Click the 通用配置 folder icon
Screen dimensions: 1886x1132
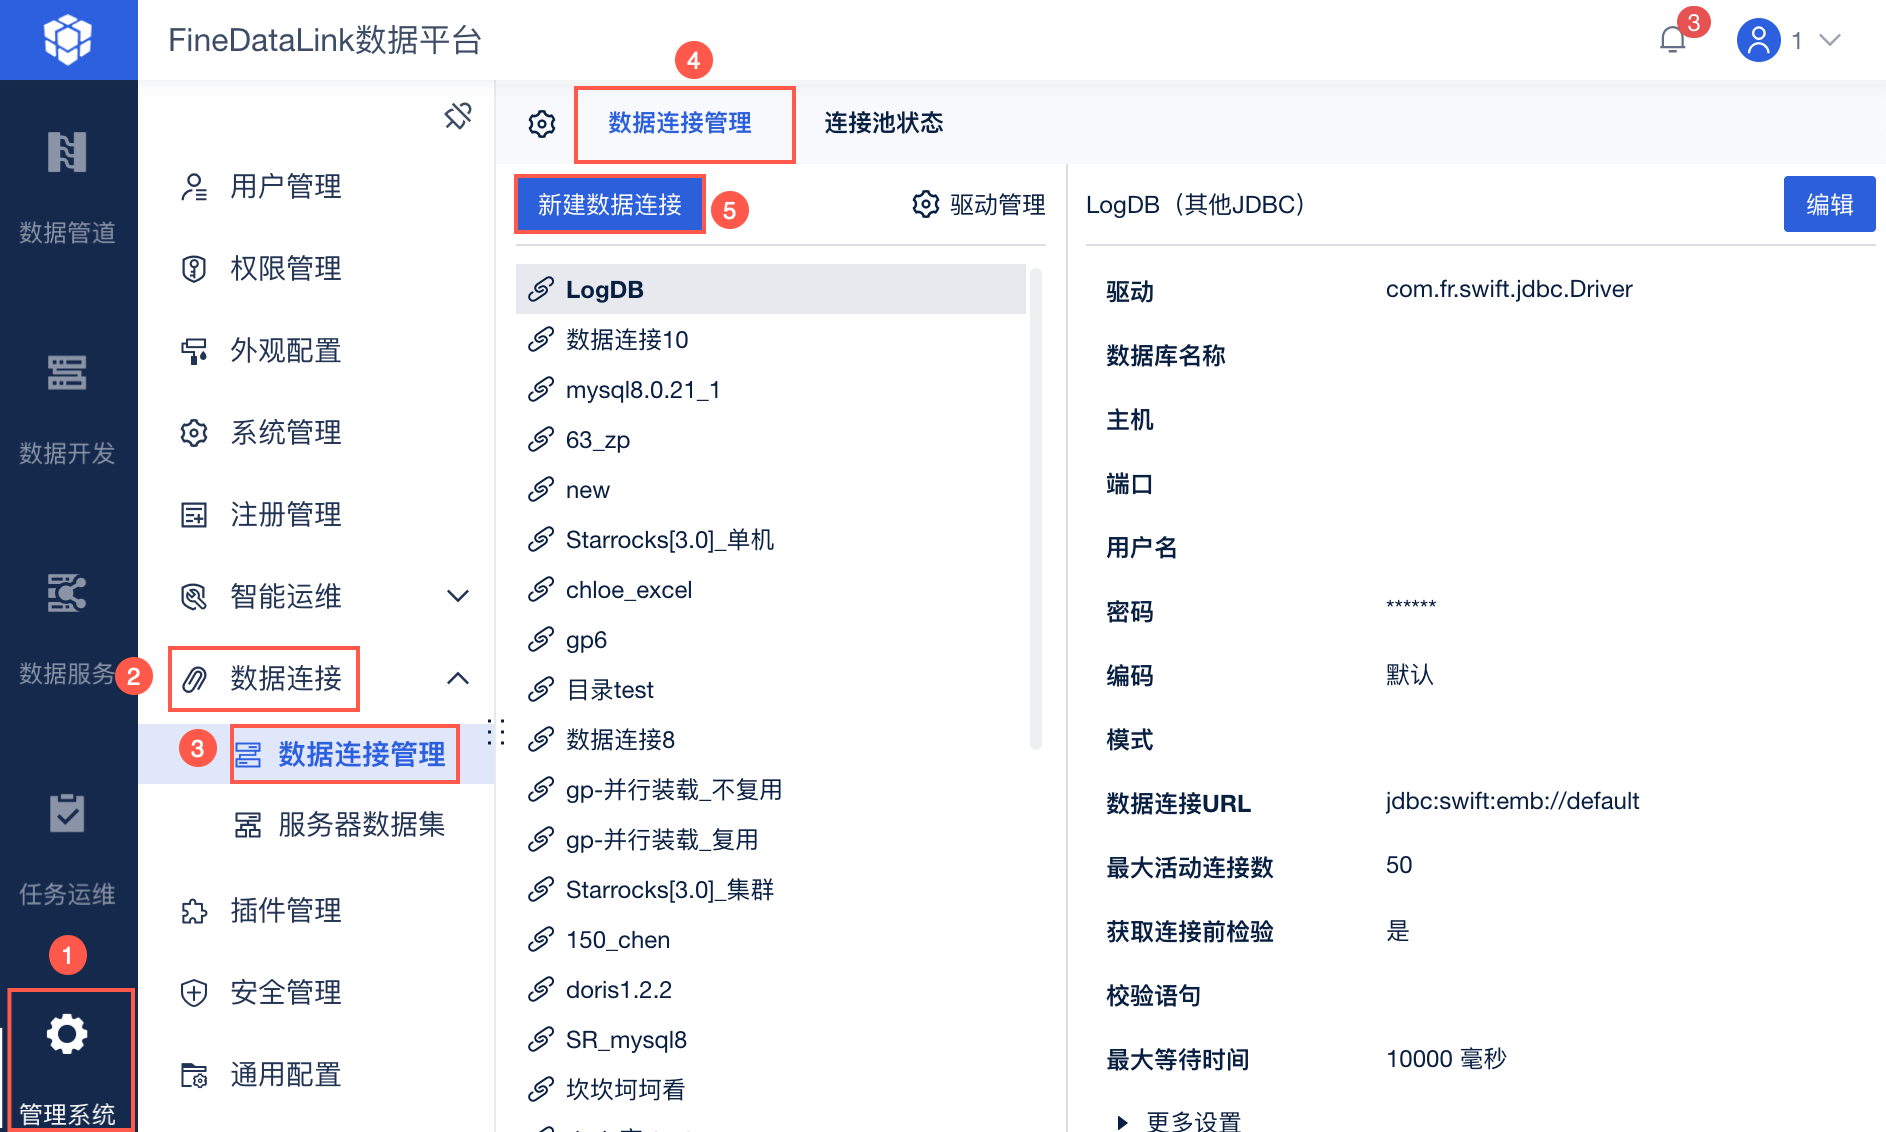click(194, 1075)
